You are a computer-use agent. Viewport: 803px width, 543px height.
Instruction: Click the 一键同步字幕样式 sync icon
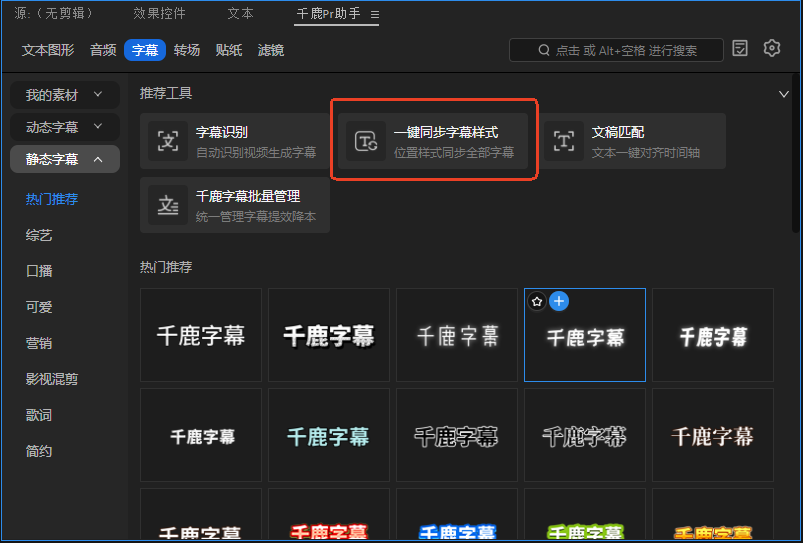pyautogui.click(x=366, y=141)
